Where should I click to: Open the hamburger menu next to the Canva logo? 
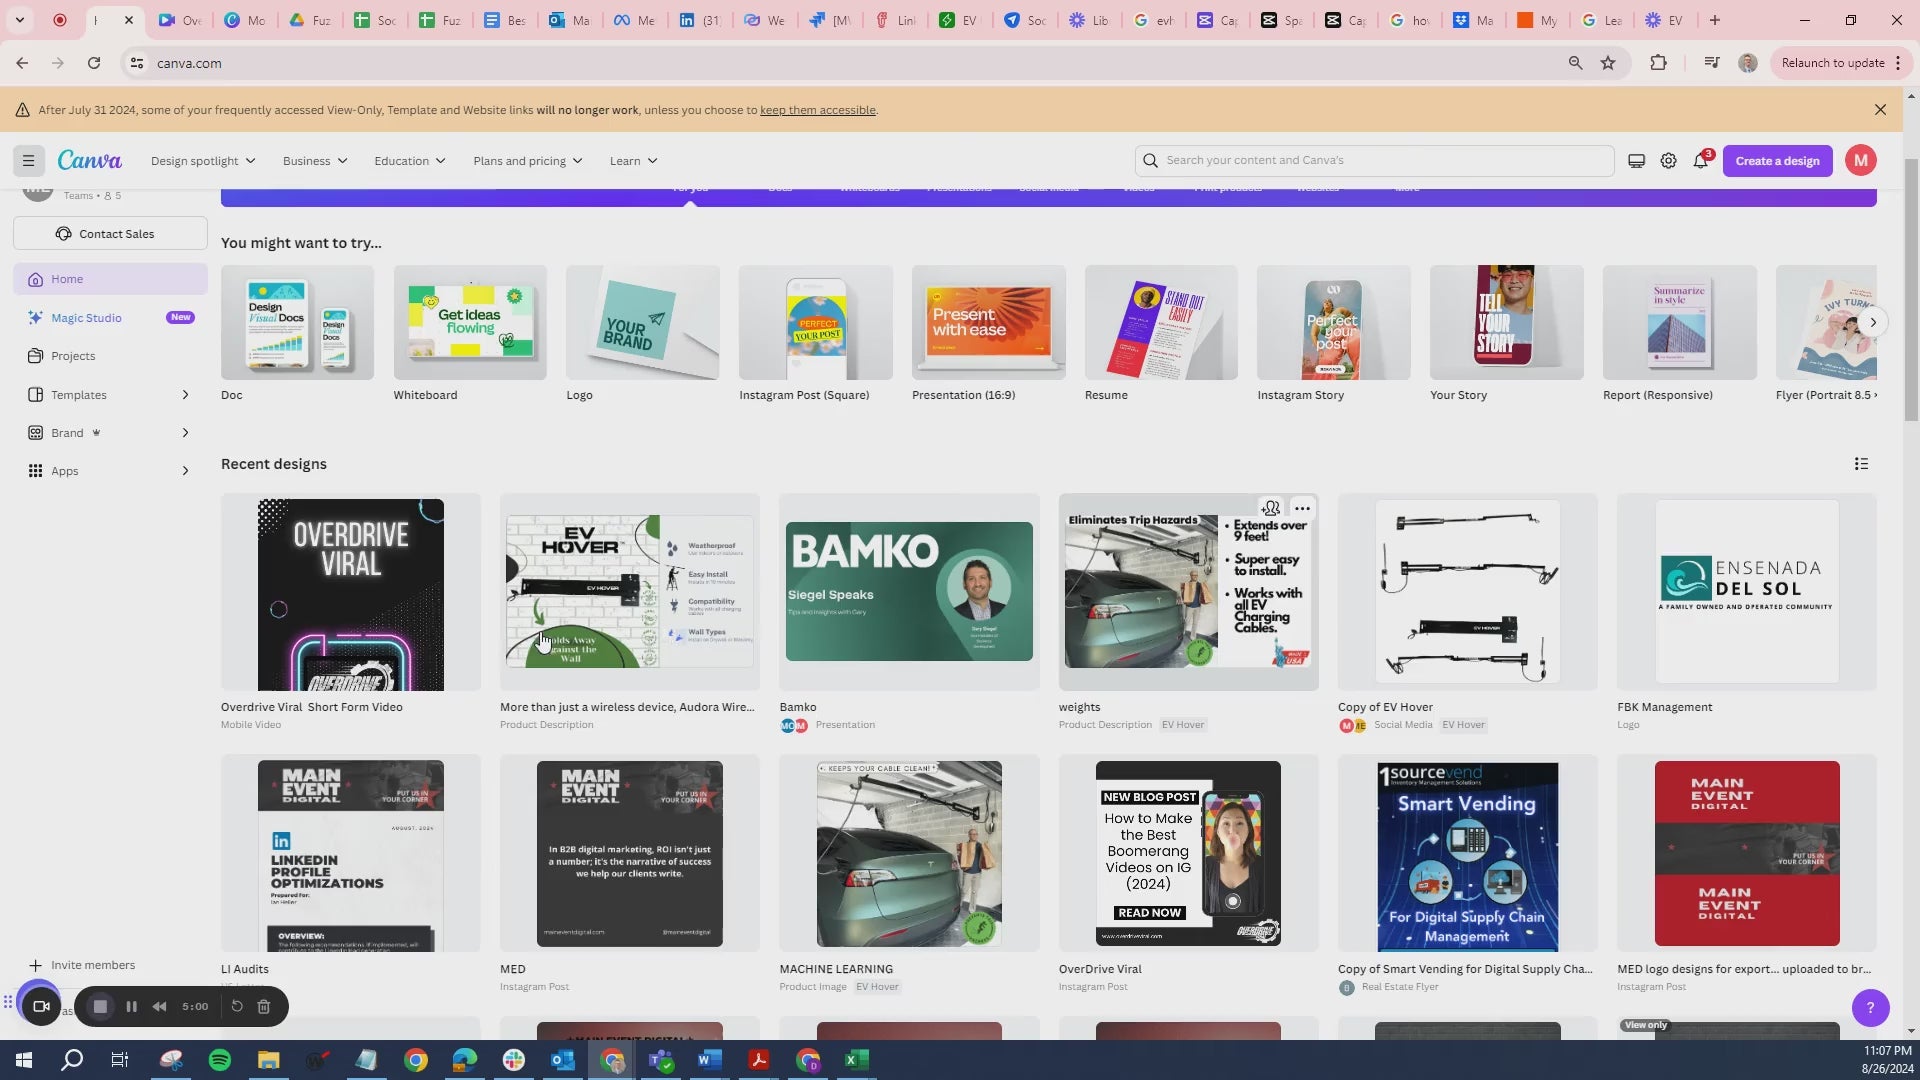(x=29, y=161)
